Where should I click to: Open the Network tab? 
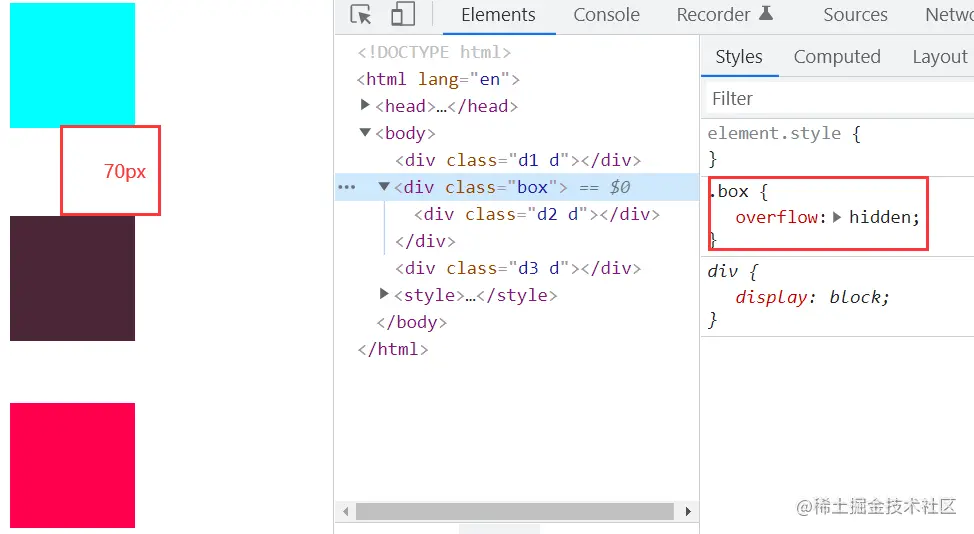tap(949, 14)
